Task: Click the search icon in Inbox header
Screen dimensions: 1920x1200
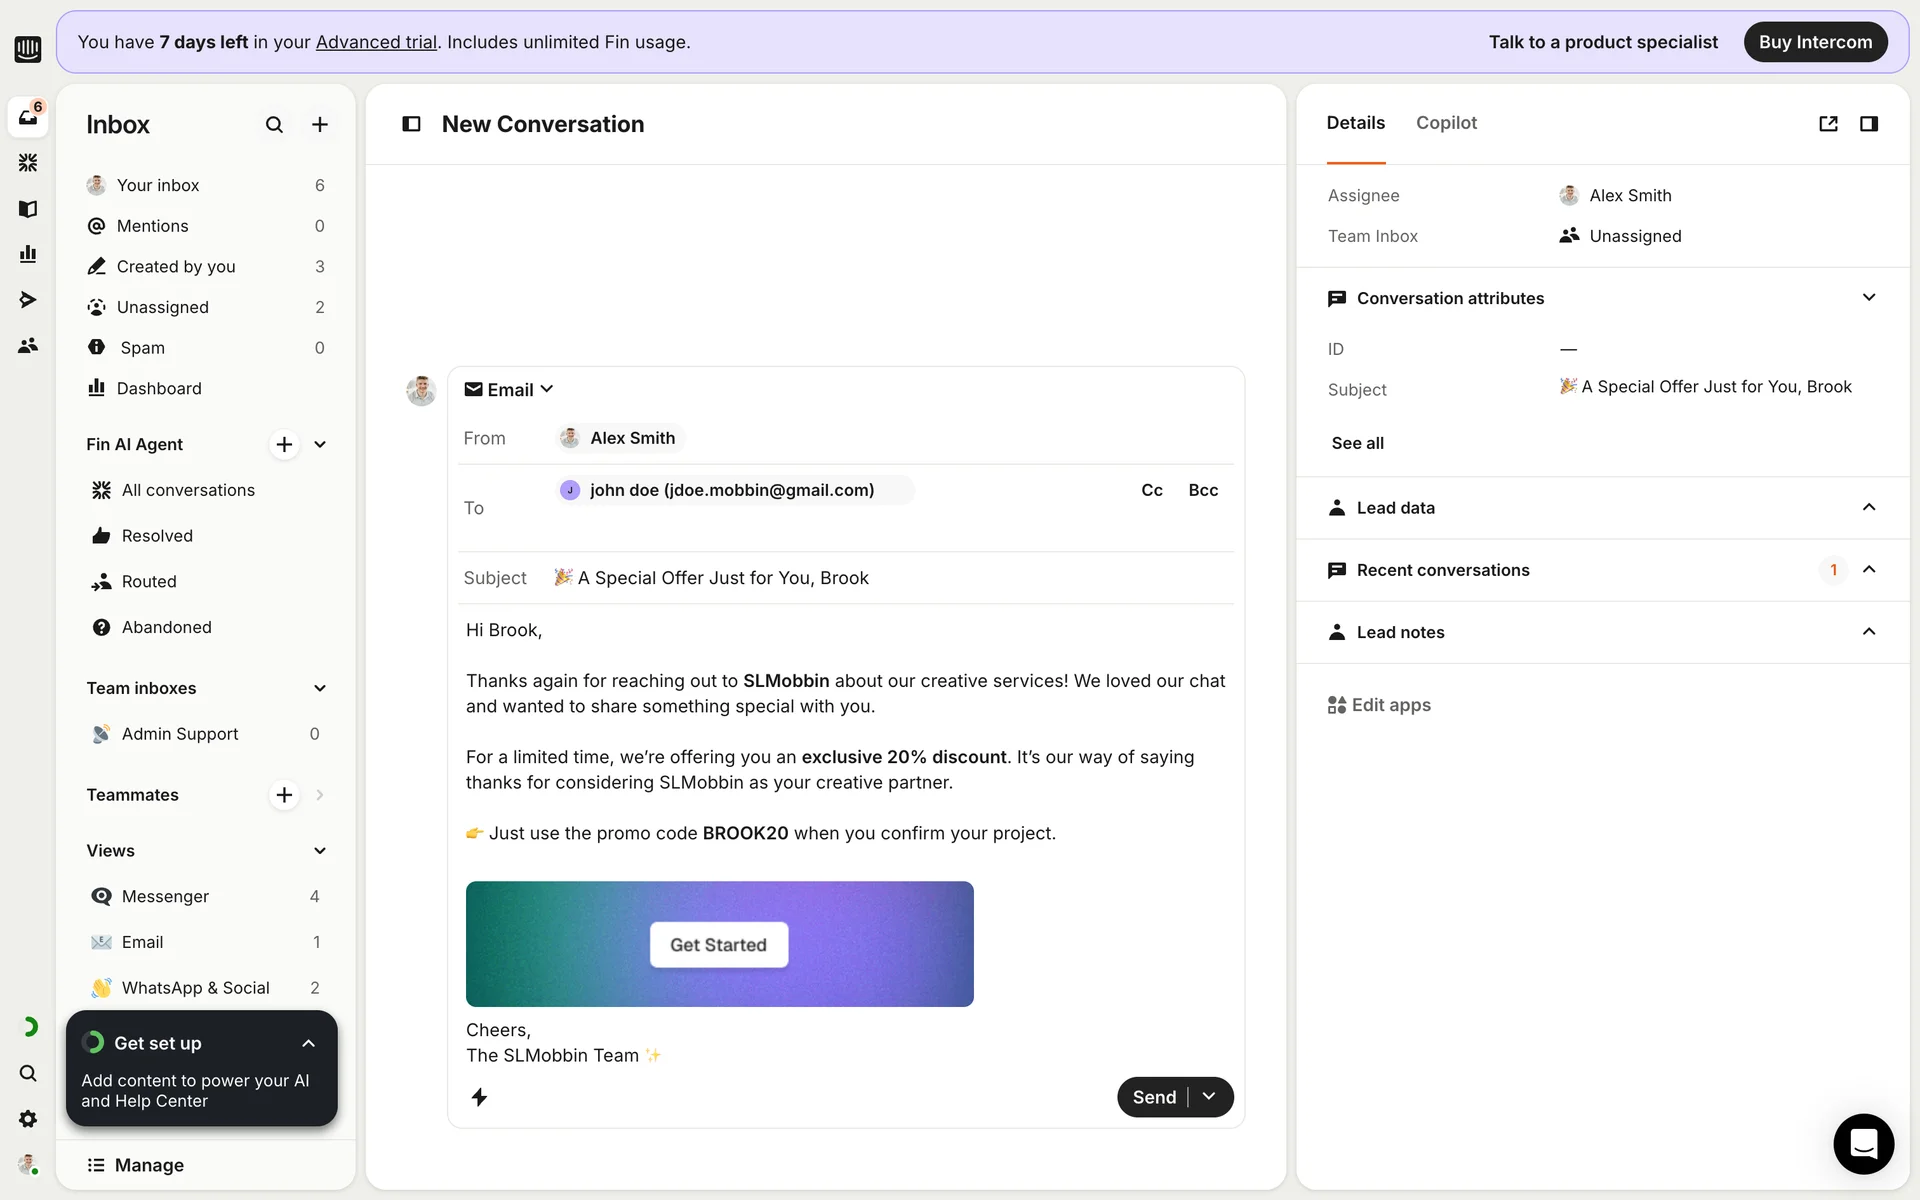Action: tap(274, 125)
